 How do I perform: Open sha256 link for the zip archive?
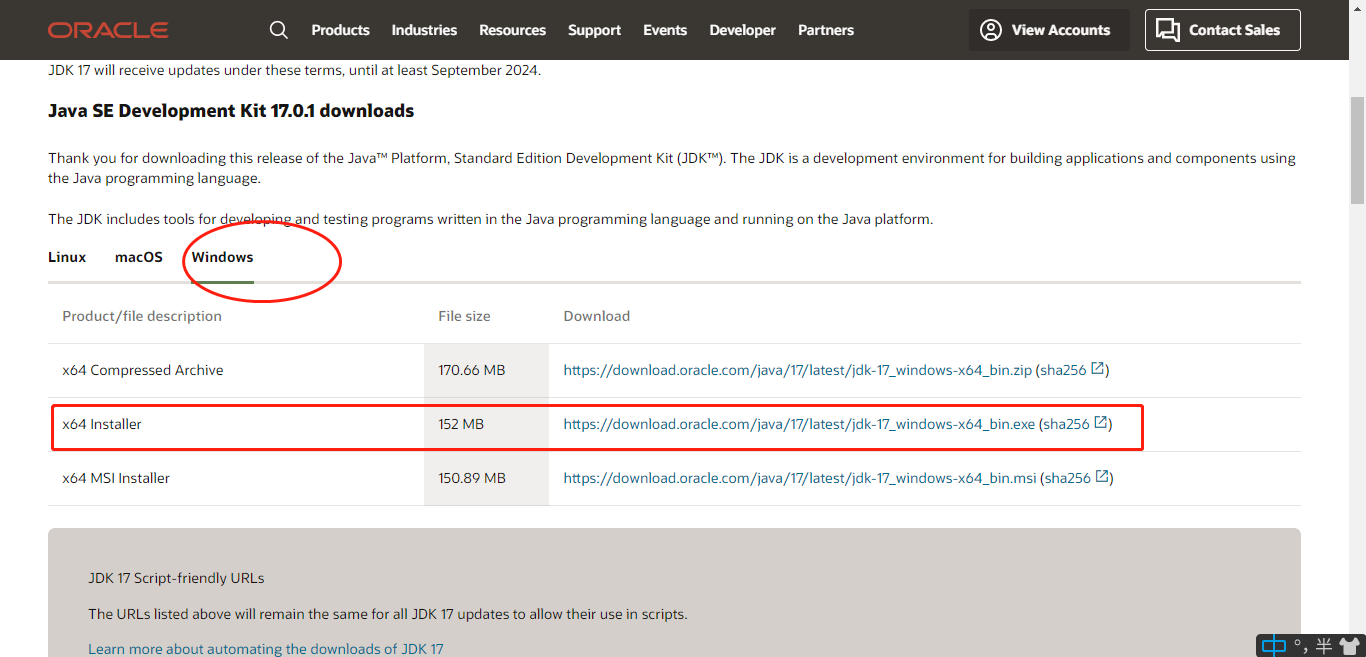click(x=1063, y=370)
